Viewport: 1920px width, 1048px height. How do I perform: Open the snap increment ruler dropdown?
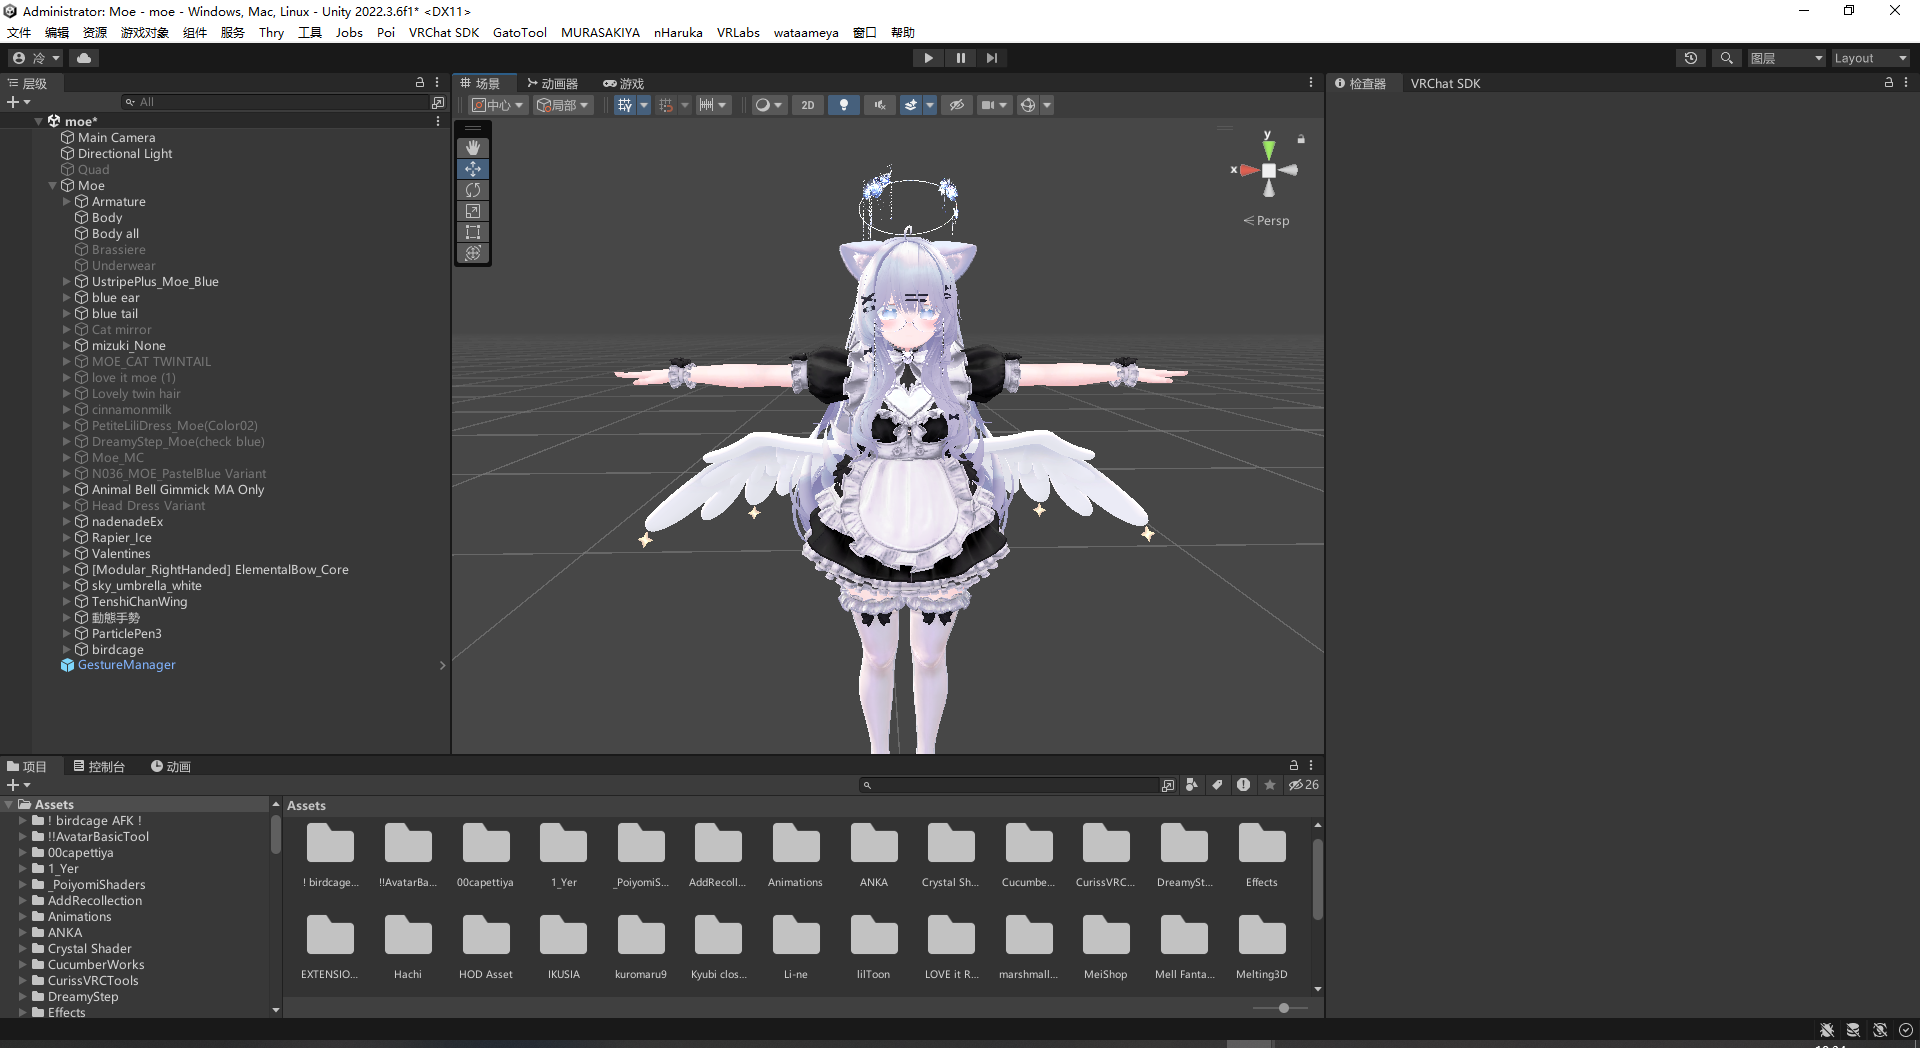coord(714,105)
